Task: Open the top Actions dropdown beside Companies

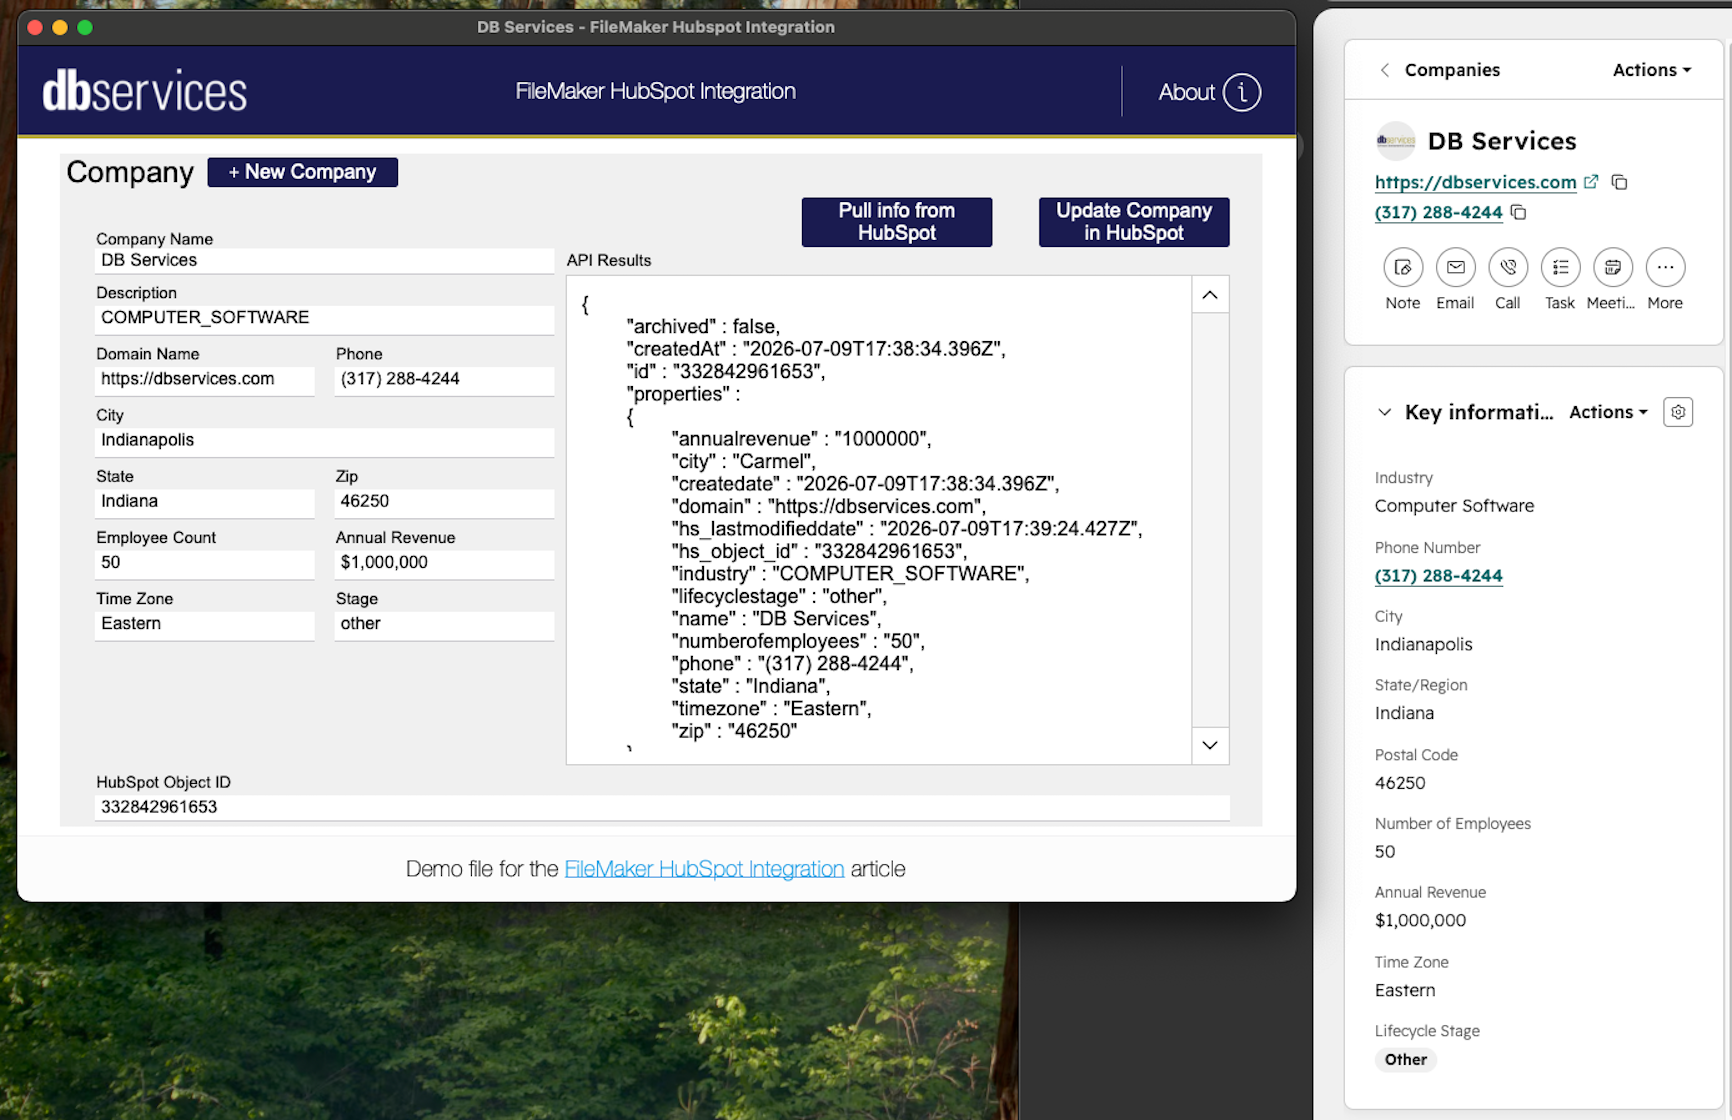Action: coord(1652,70)
